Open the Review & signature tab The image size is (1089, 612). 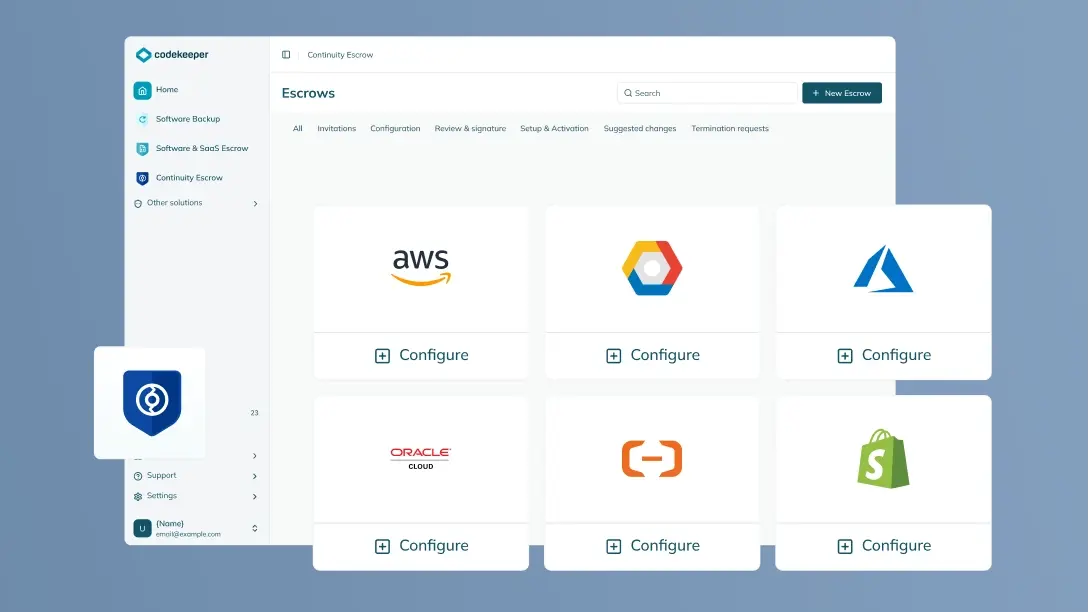point(470,129)
